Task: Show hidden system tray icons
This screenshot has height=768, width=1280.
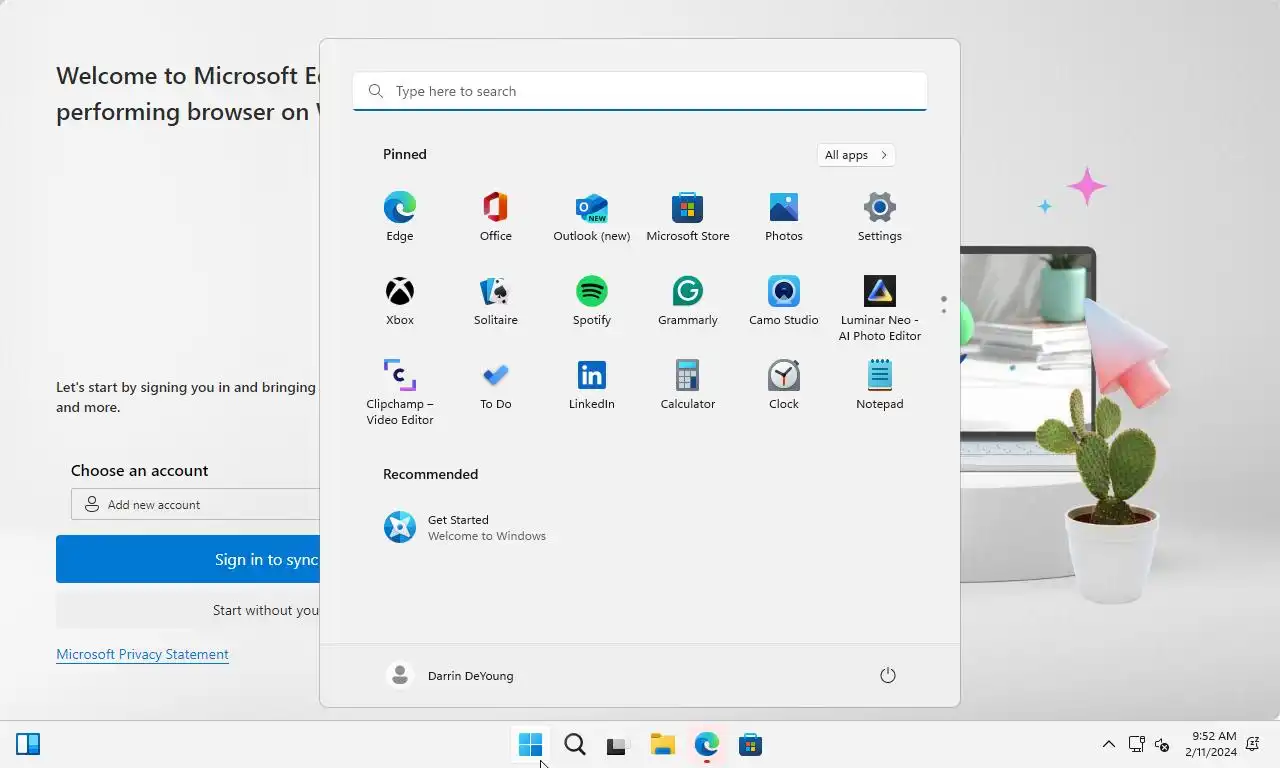Action: click(x=1108, y=744)
